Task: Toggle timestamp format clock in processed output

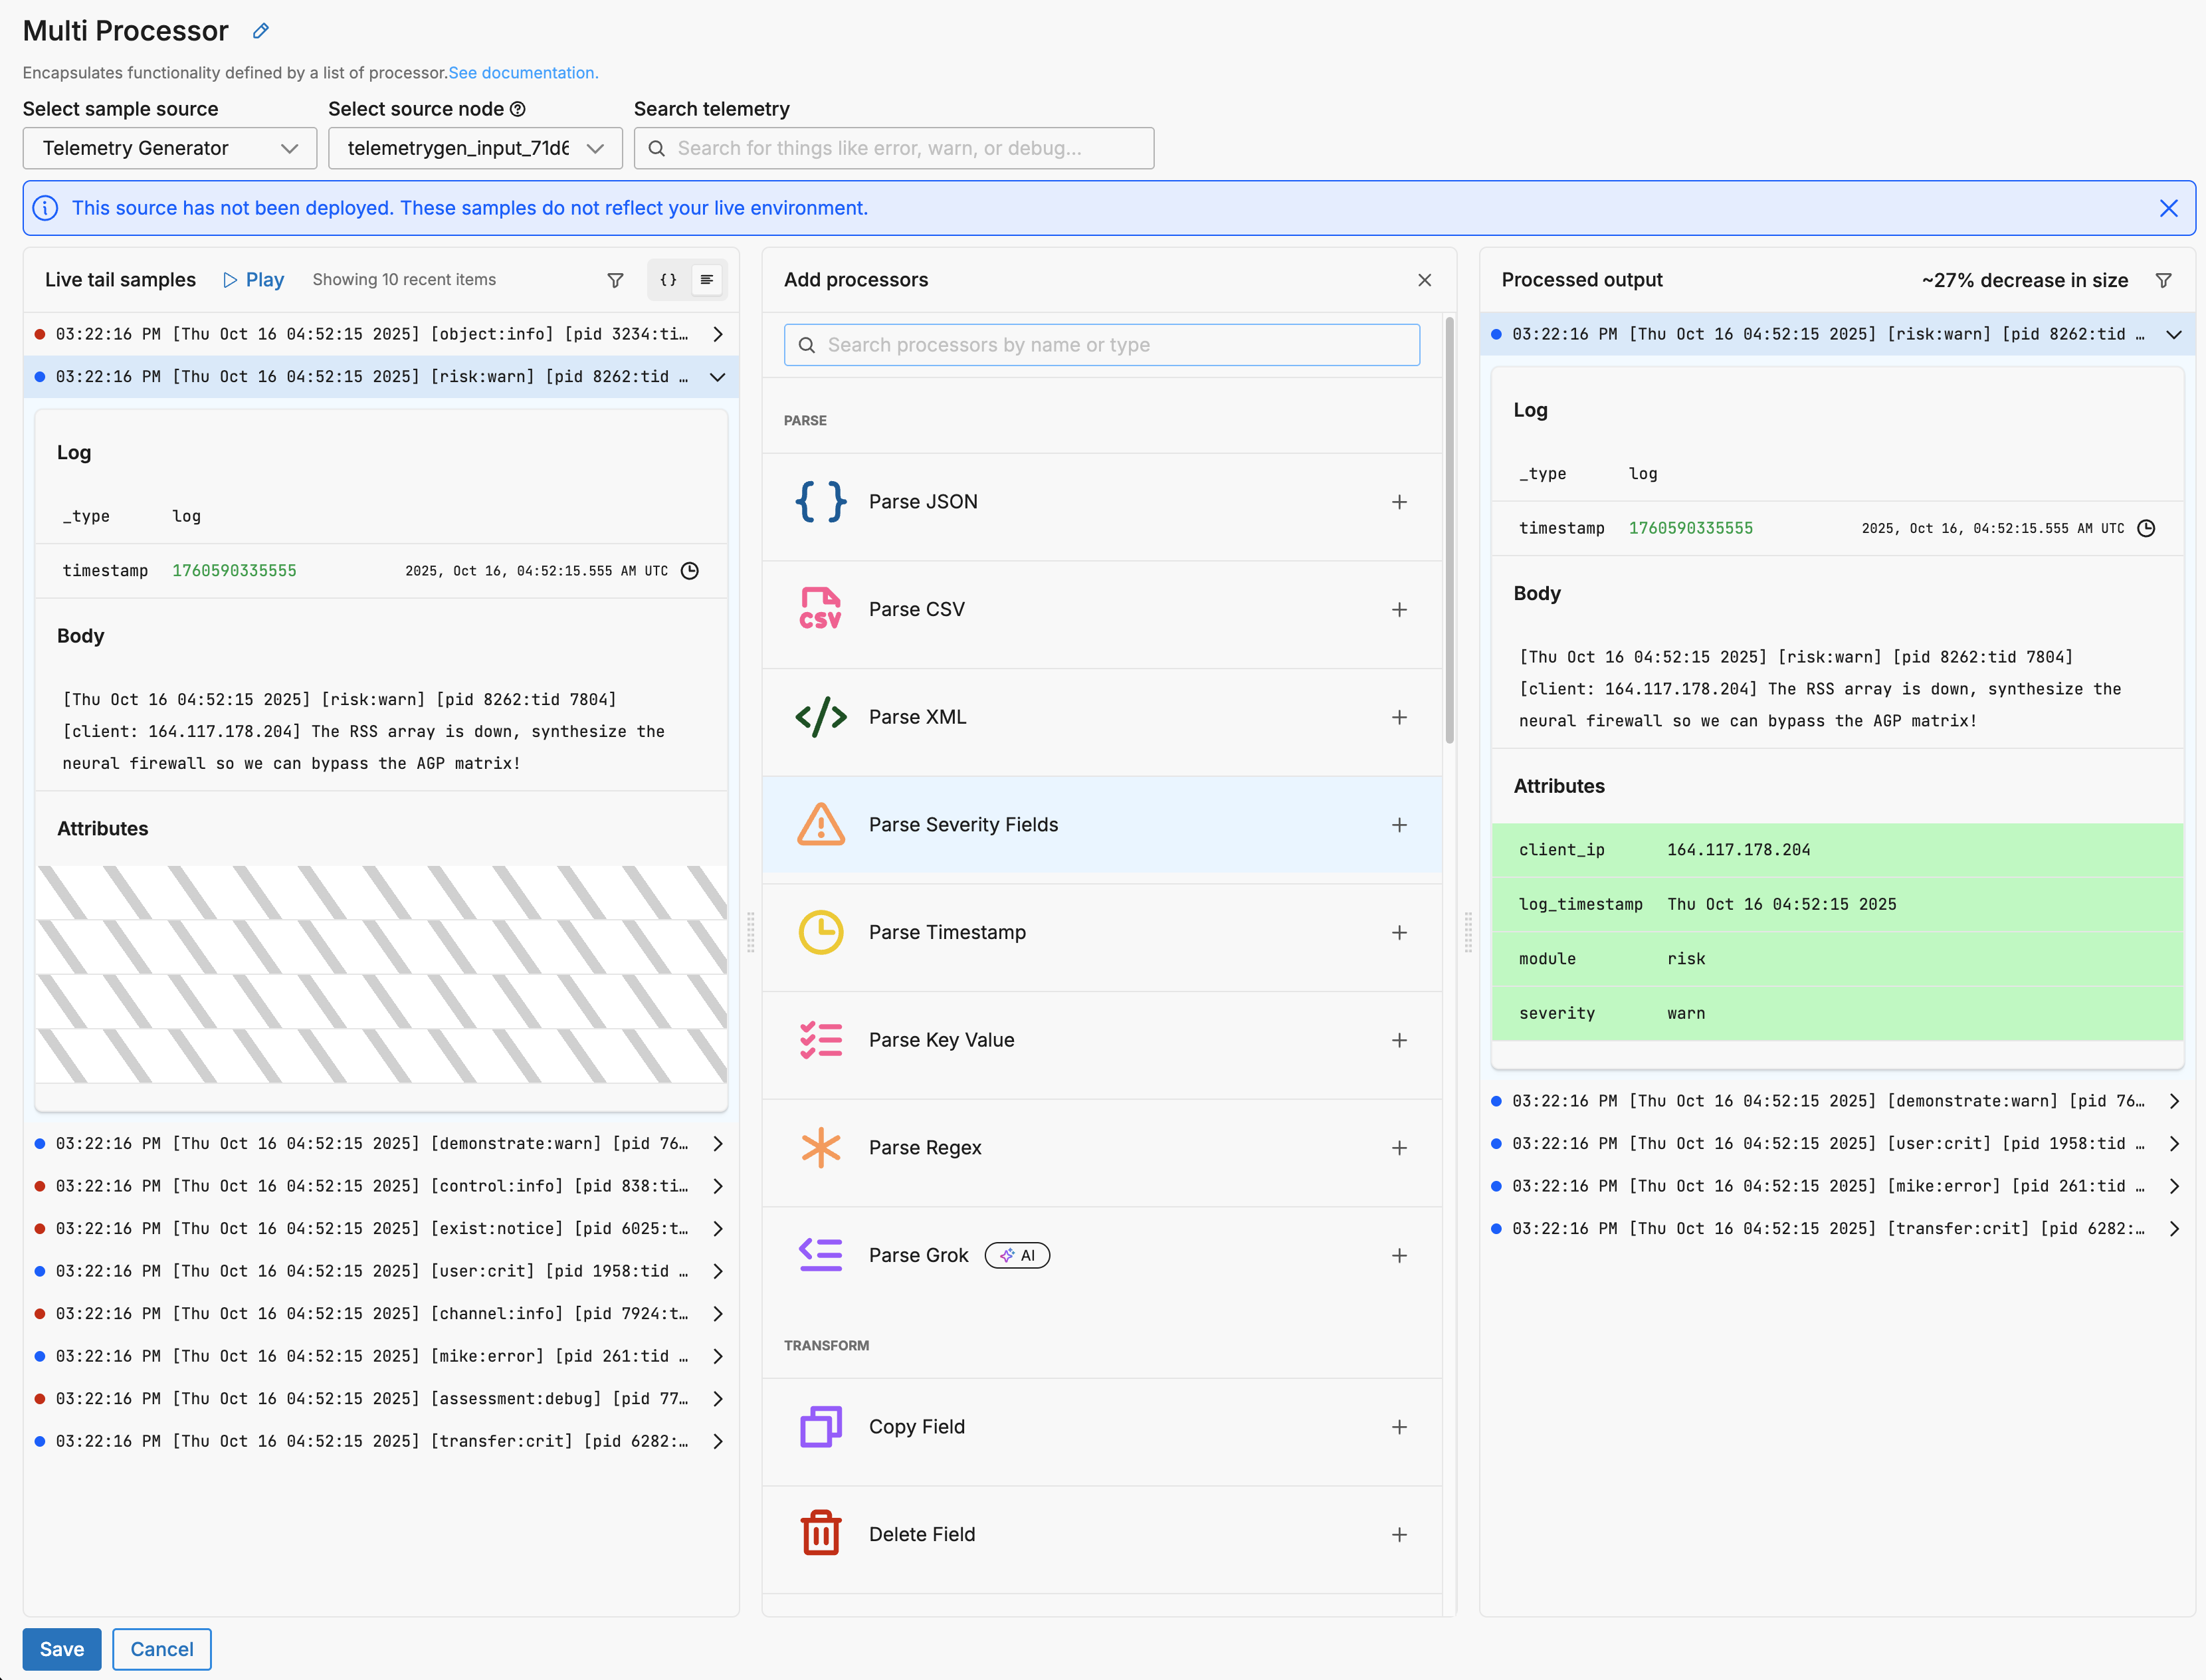Action: tap(2146, 528)
